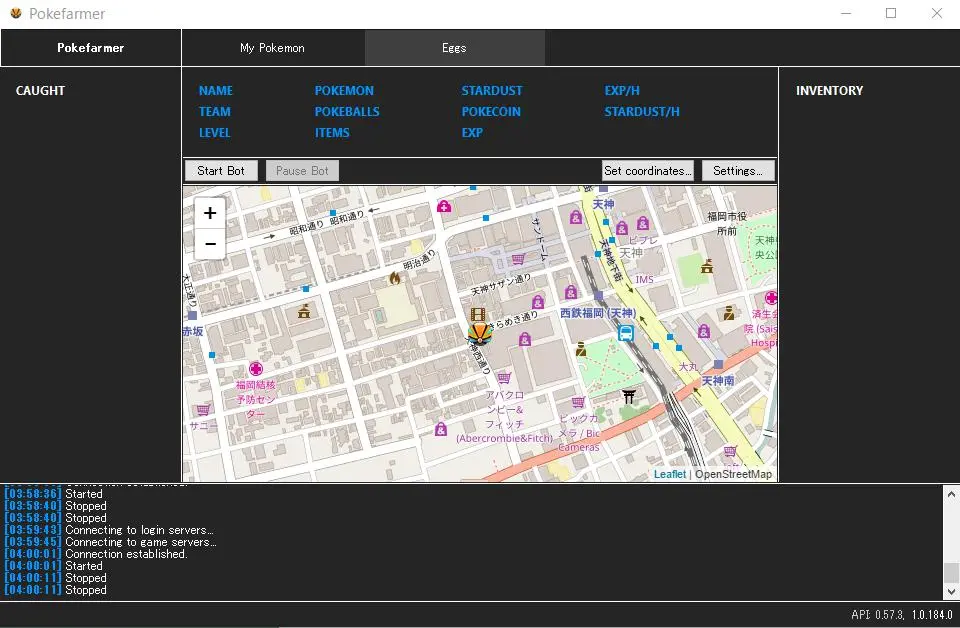Click the shopping cart icon above アバクロ
Viewport: 960px width, 628px height.
pos(504,377)
